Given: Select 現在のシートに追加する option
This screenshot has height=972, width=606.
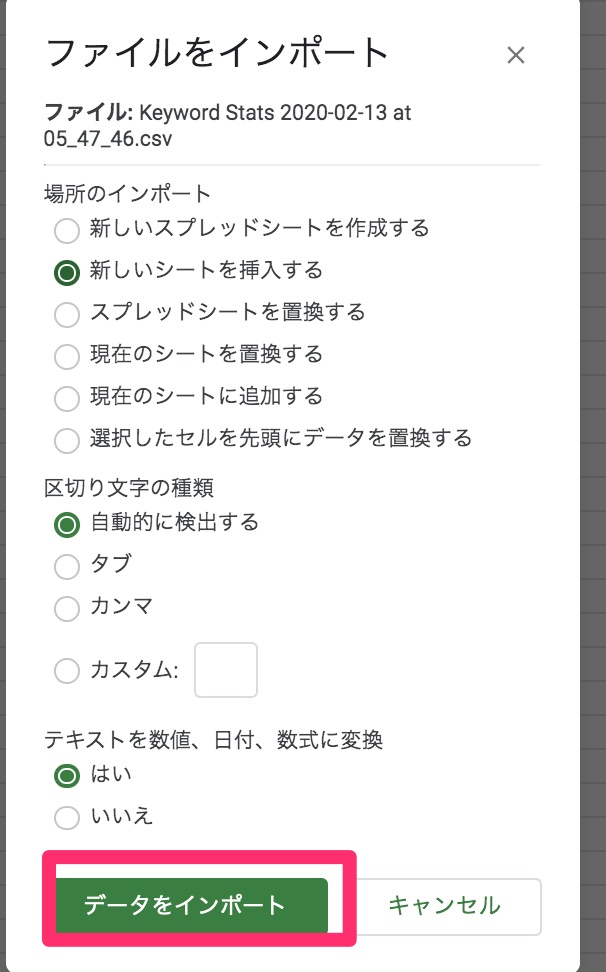Looking at the screenshot, I should point(67,398).
